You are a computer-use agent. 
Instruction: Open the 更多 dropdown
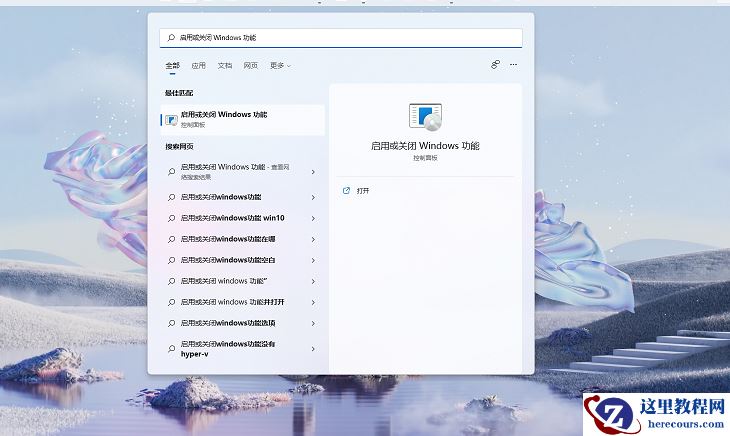pyautogui.click(x=280, y=66)
